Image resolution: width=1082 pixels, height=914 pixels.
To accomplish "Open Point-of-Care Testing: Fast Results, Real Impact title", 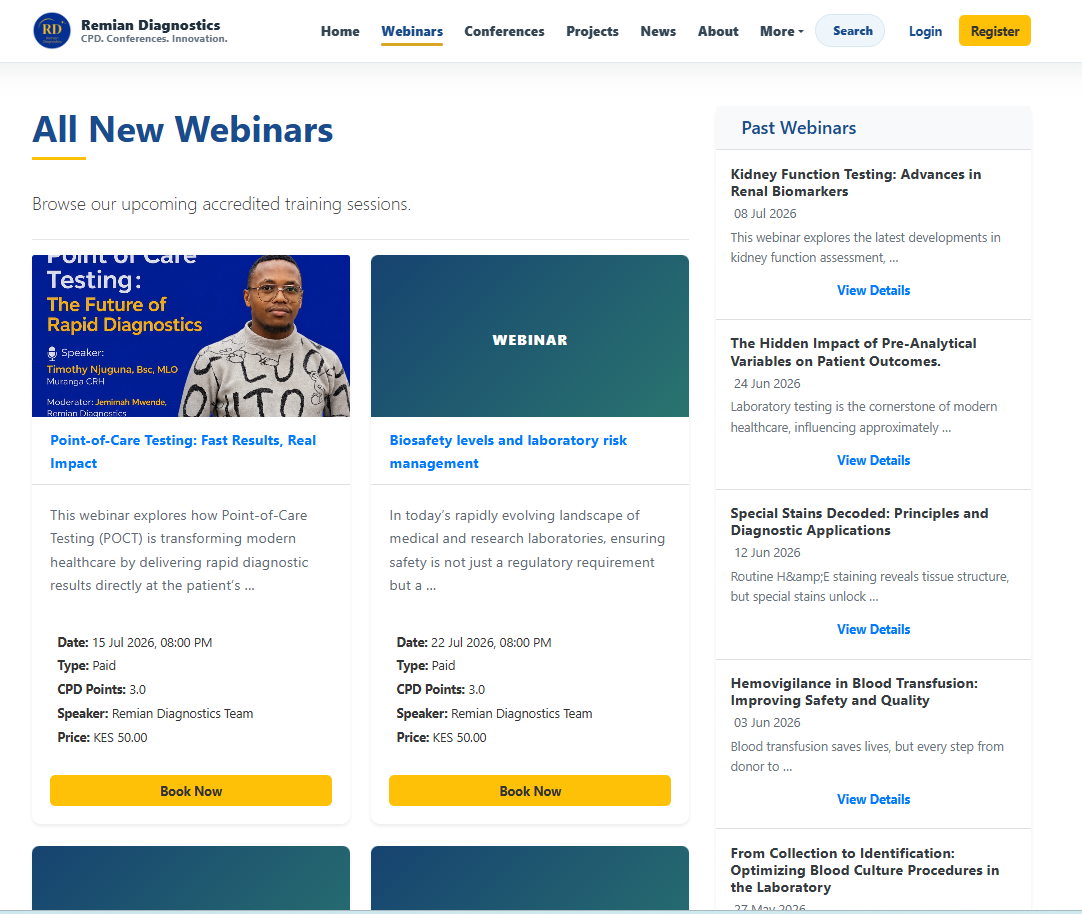I will click(x=183, y=452).
